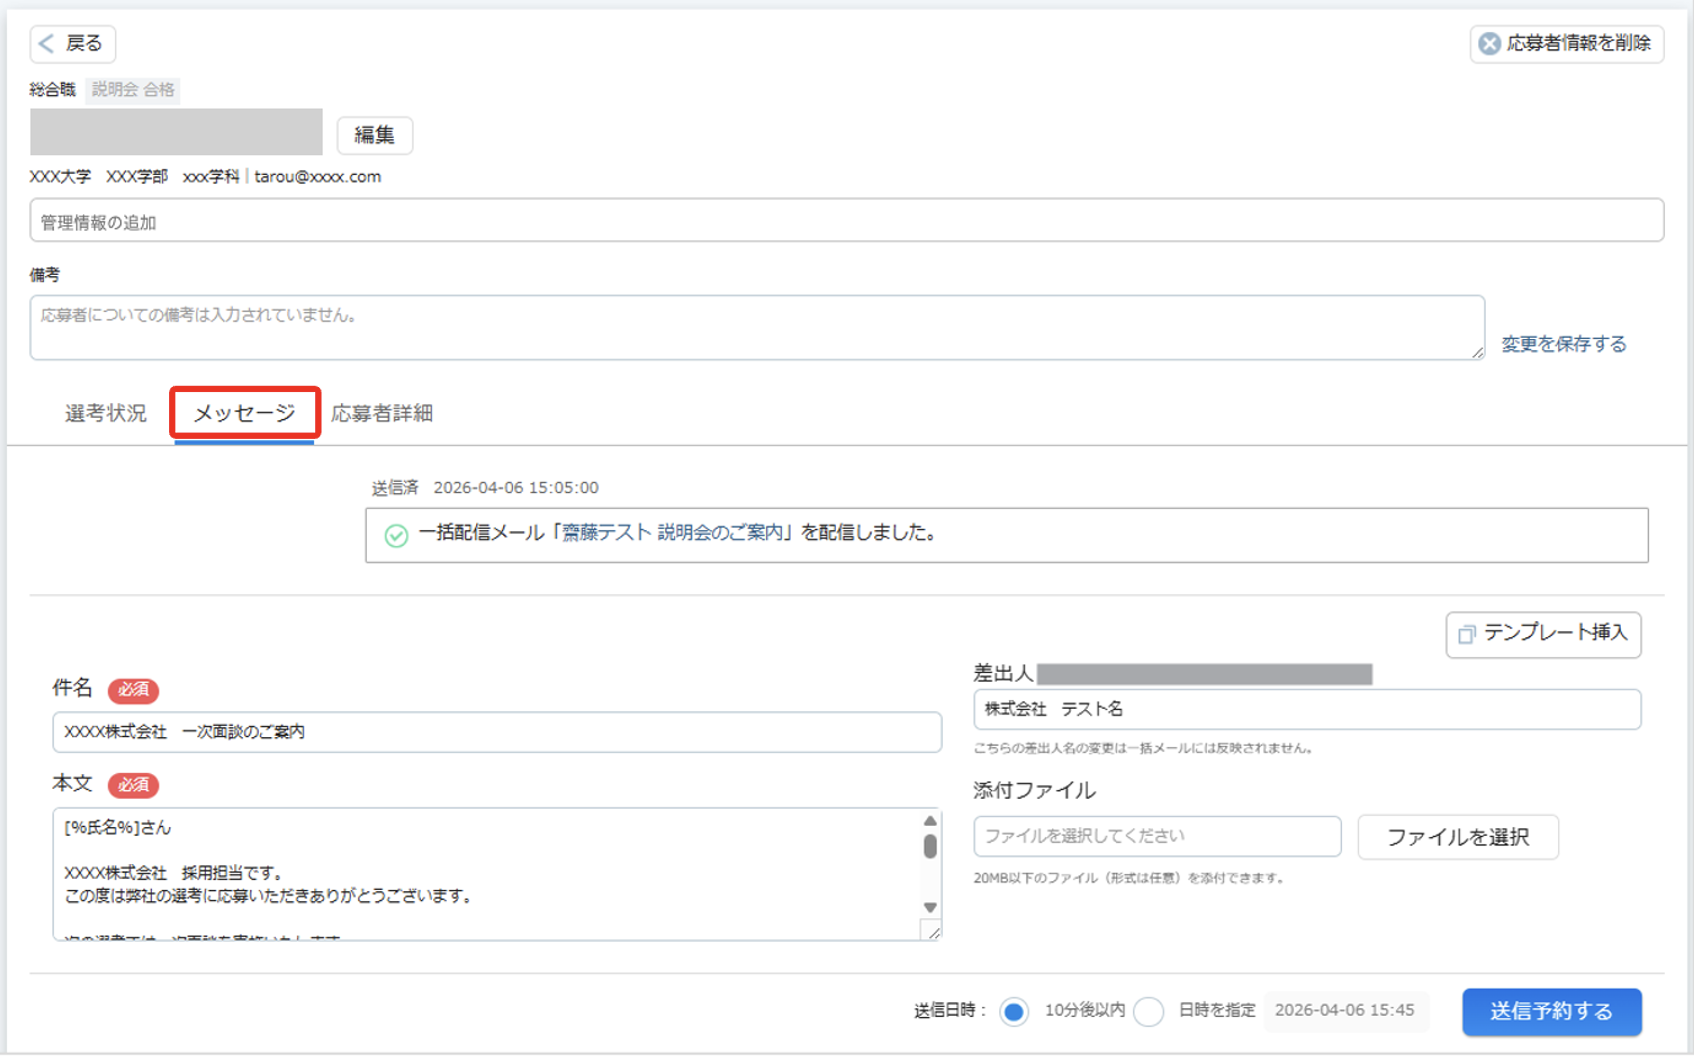Switch to the 選考状況 tab

pos(106,413)
